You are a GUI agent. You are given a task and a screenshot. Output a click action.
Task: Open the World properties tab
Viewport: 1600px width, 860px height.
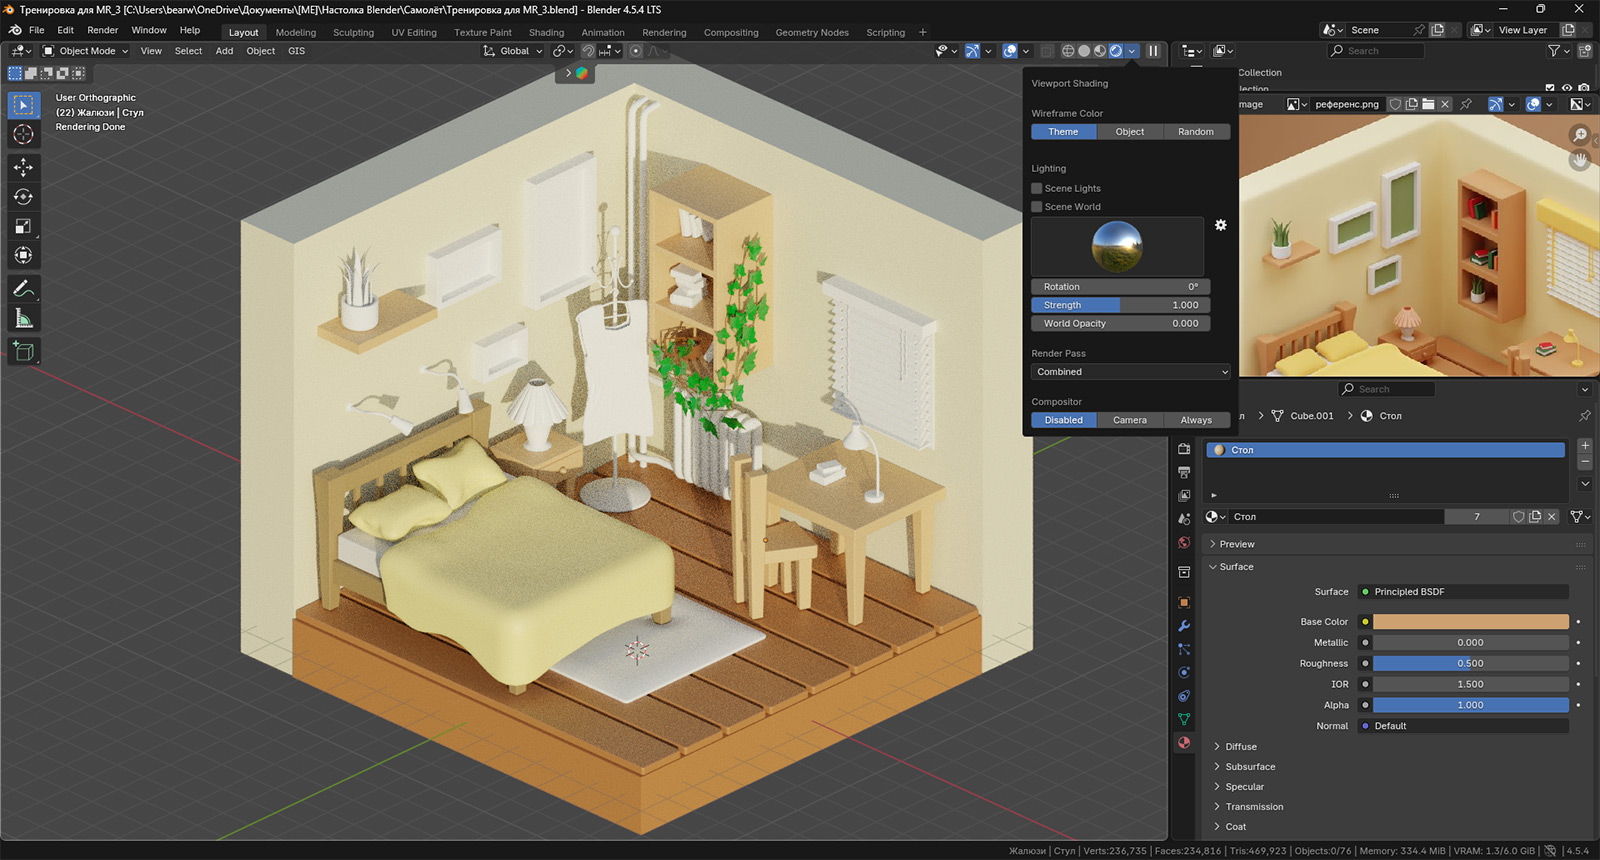1184,543
